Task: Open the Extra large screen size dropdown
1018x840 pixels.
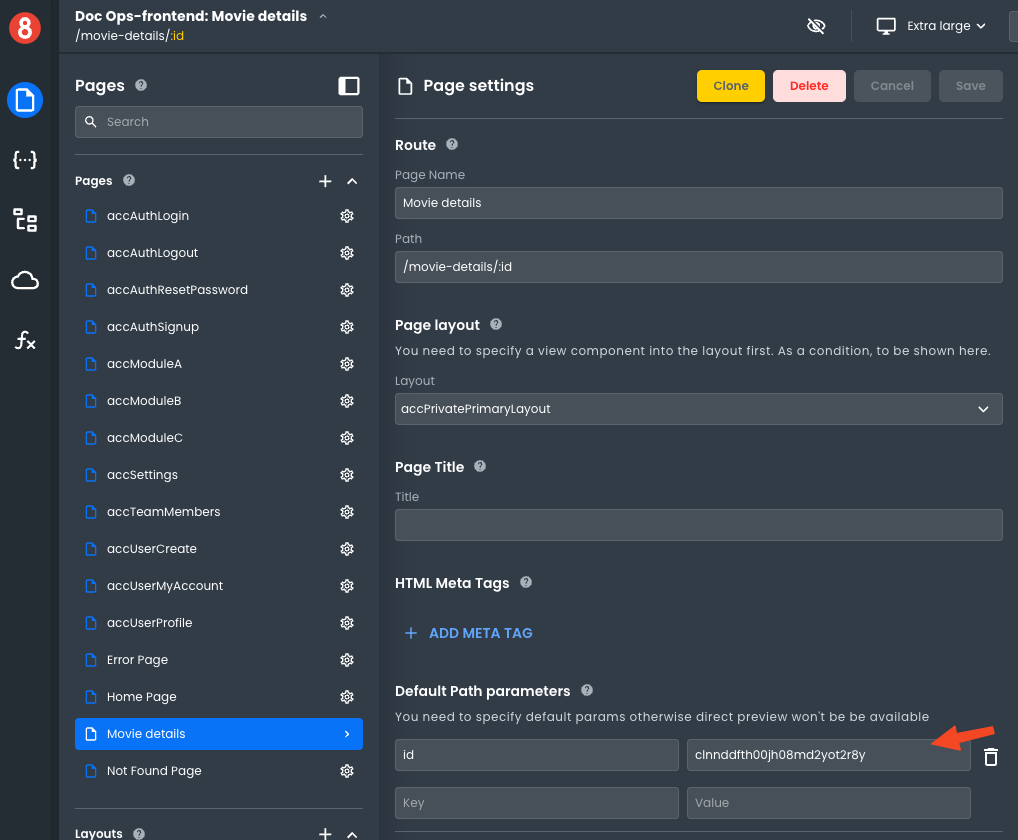Action: click(931, 26)
